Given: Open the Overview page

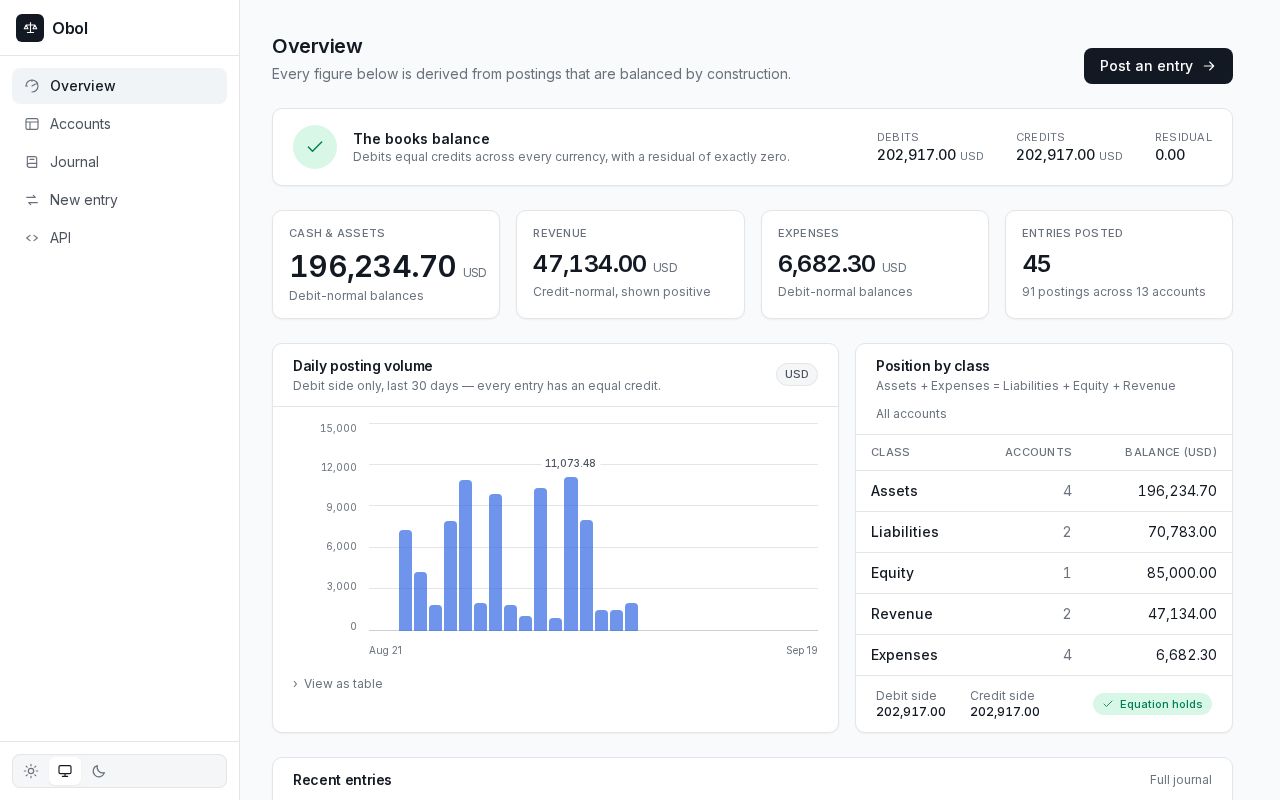Looking at the screenshot, I should [x=119, y=86].
